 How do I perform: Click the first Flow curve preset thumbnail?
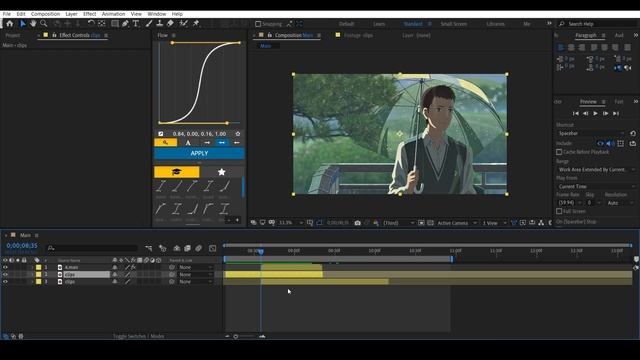(161, 186)
